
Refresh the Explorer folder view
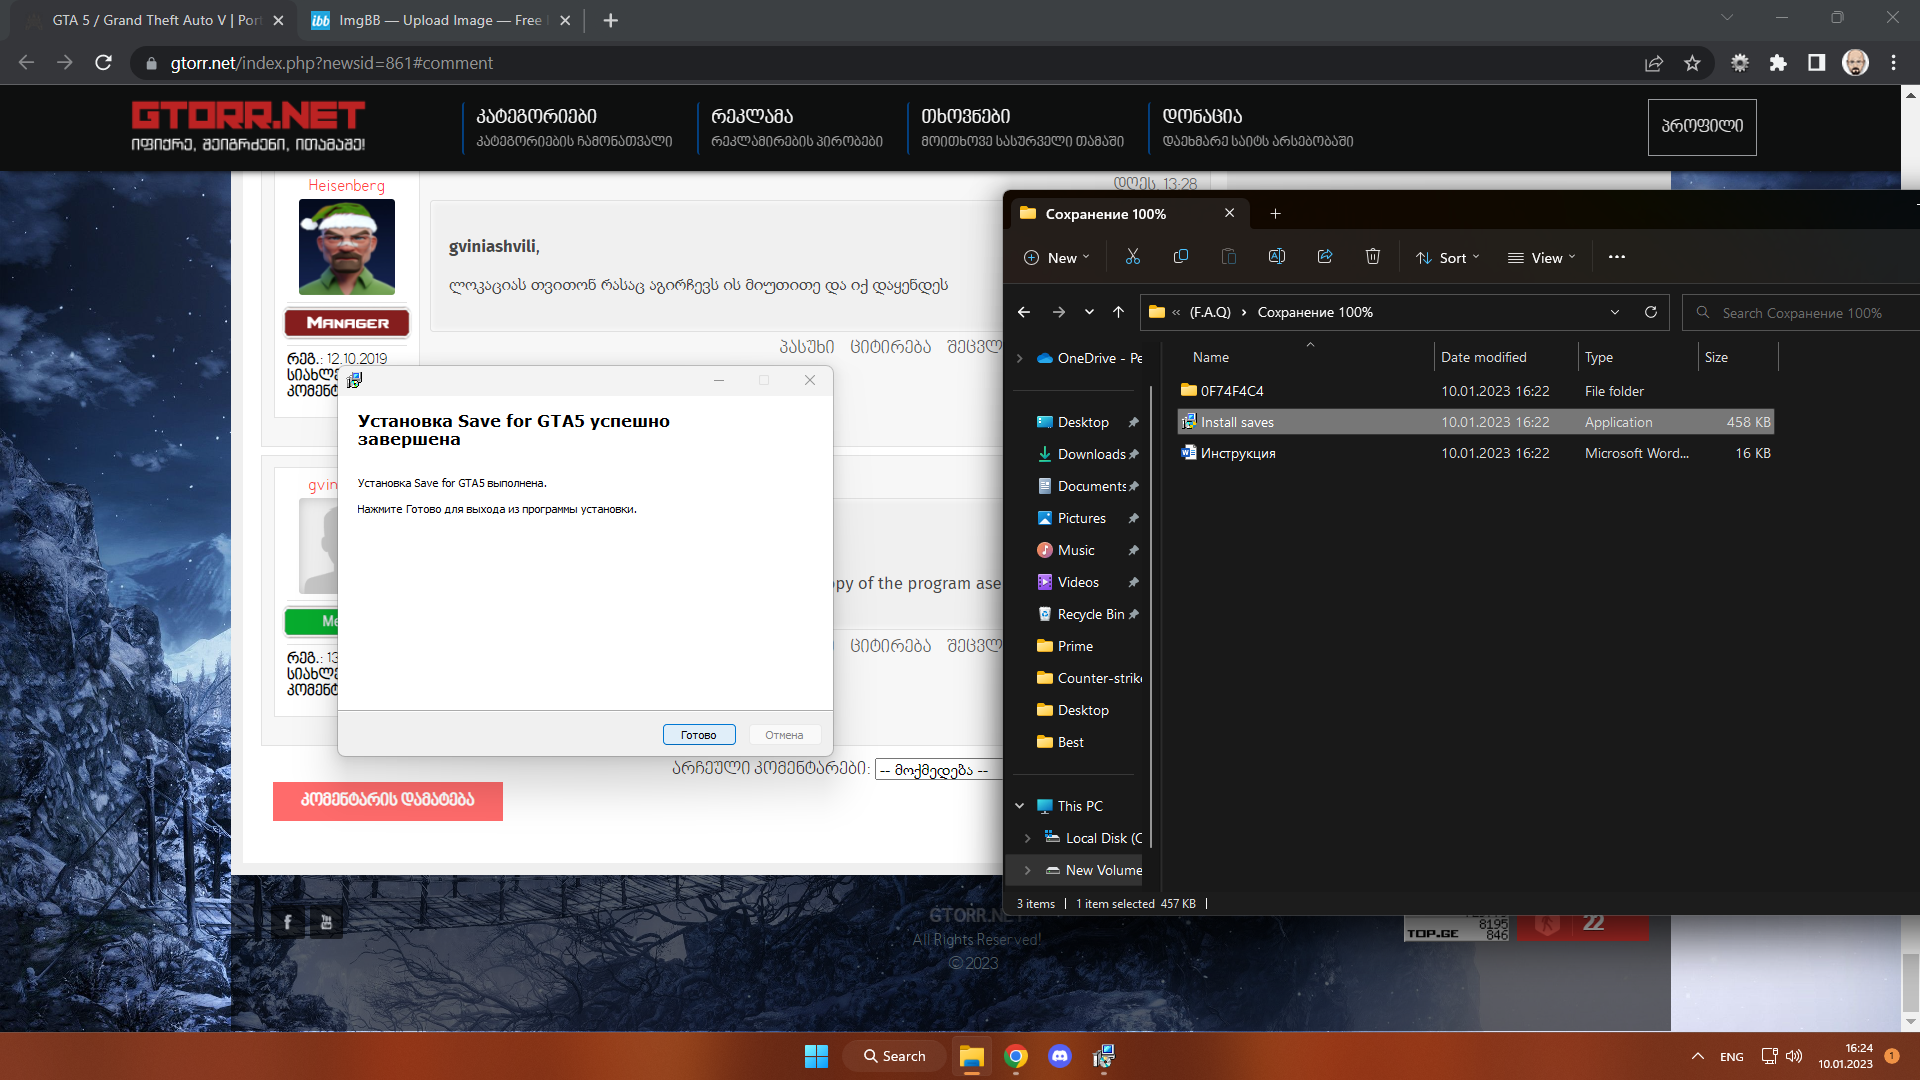tap(1651, 312)
